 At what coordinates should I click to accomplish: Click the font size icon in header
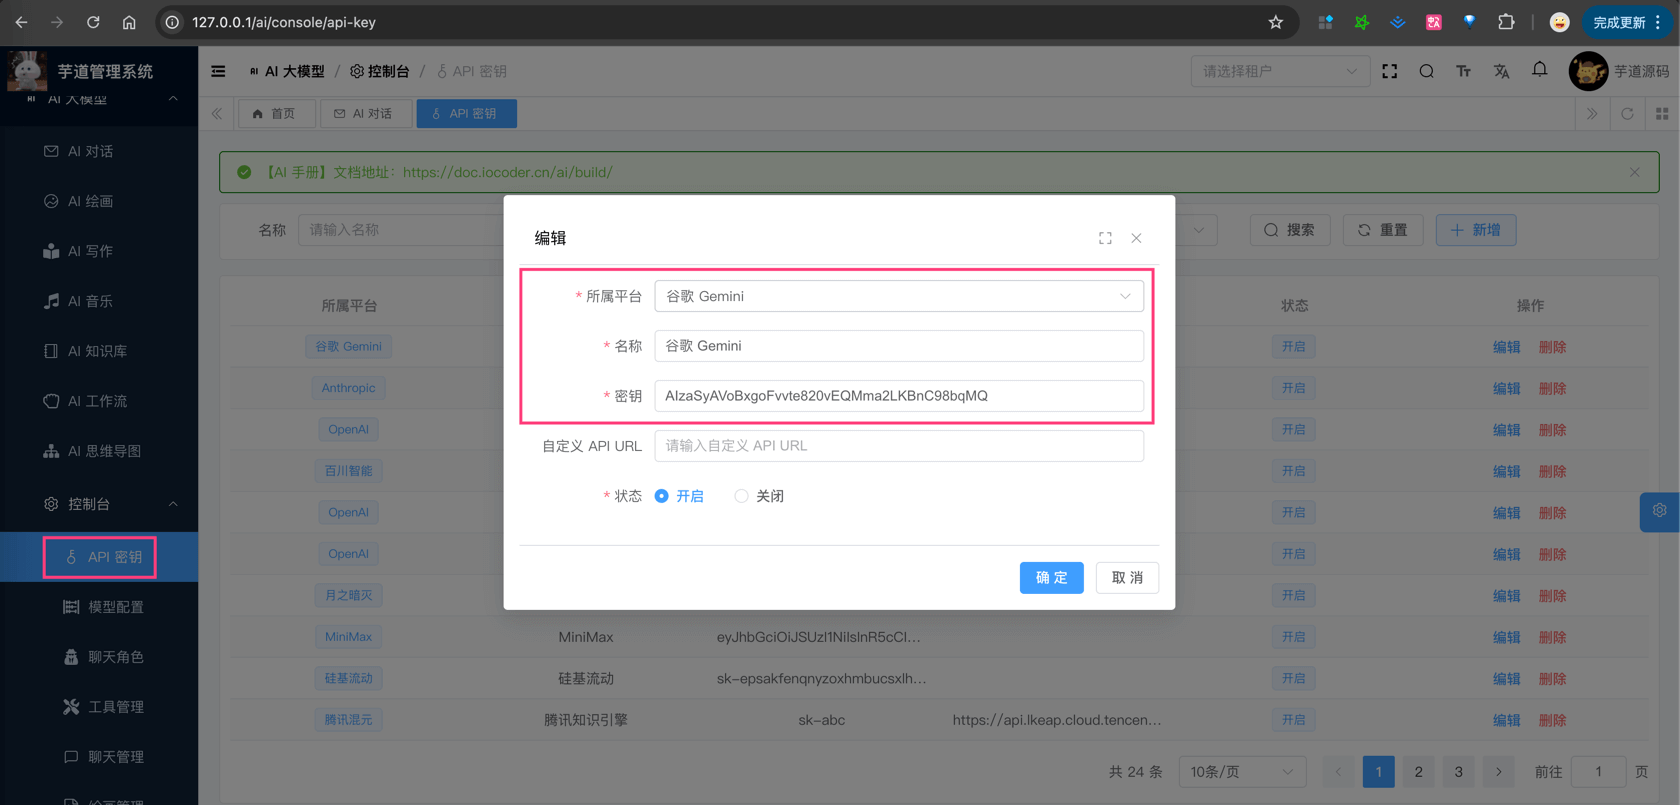(x=1463, y=71)
